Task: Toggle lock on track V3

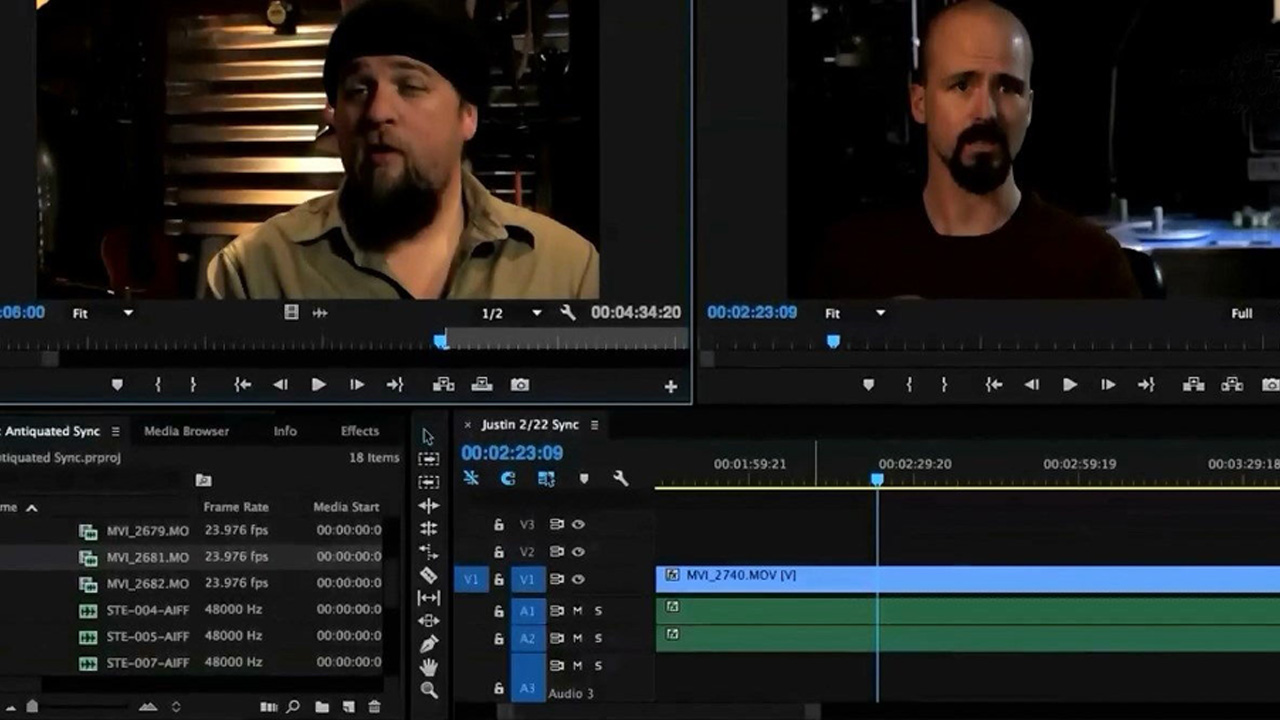Action: coord(498,524)
